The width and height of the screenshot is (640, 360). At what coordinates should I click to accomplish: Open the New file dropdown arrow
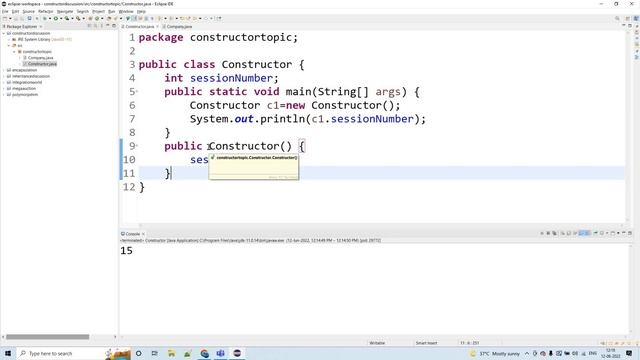(10, 18)
